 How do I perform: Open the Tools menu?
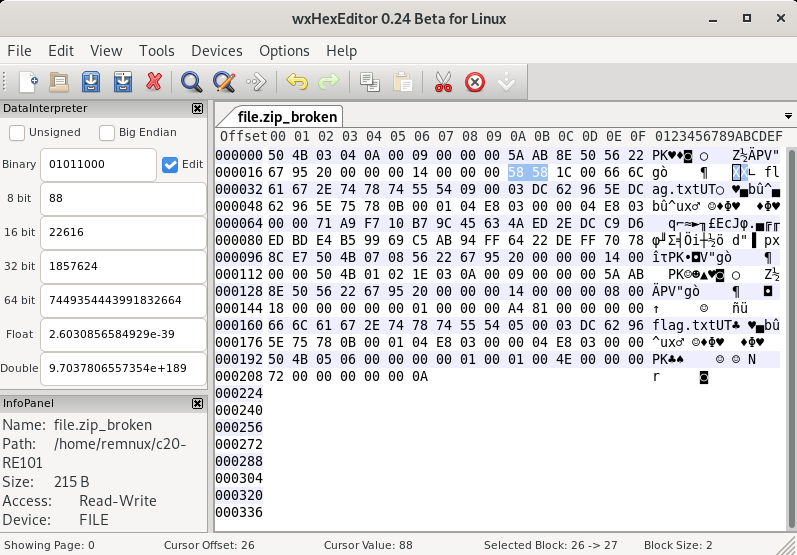pyautogui.click(x=157, y=51)
